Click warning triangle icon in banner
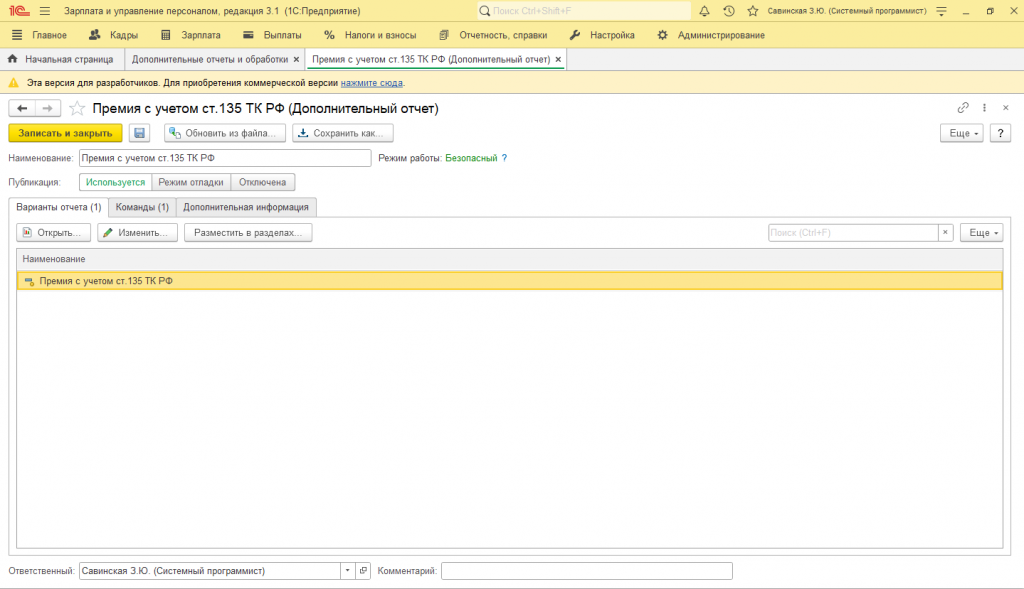 [13, 83]
